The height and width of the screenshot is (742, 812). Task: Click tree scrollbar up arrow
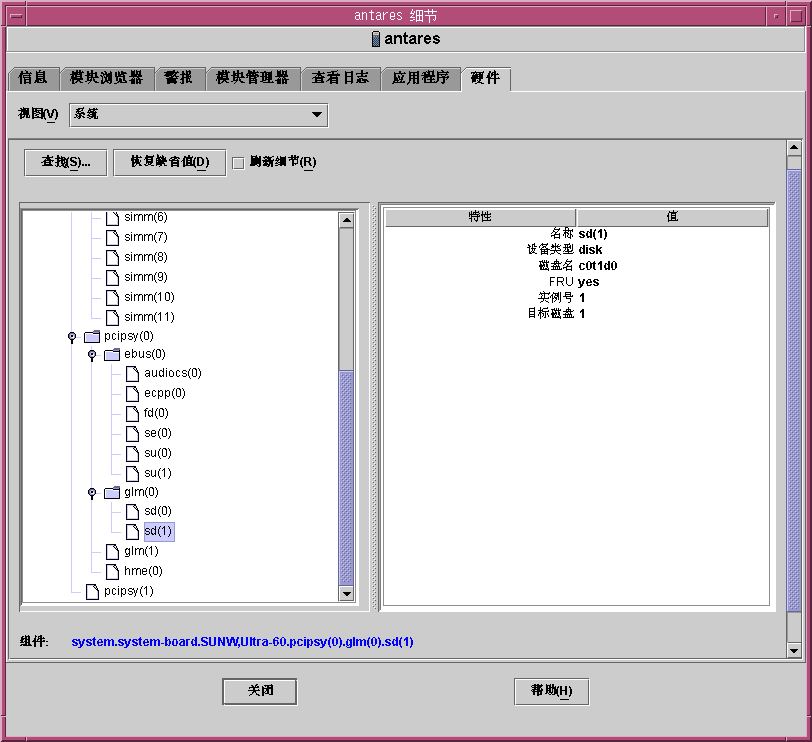(346, 221)
